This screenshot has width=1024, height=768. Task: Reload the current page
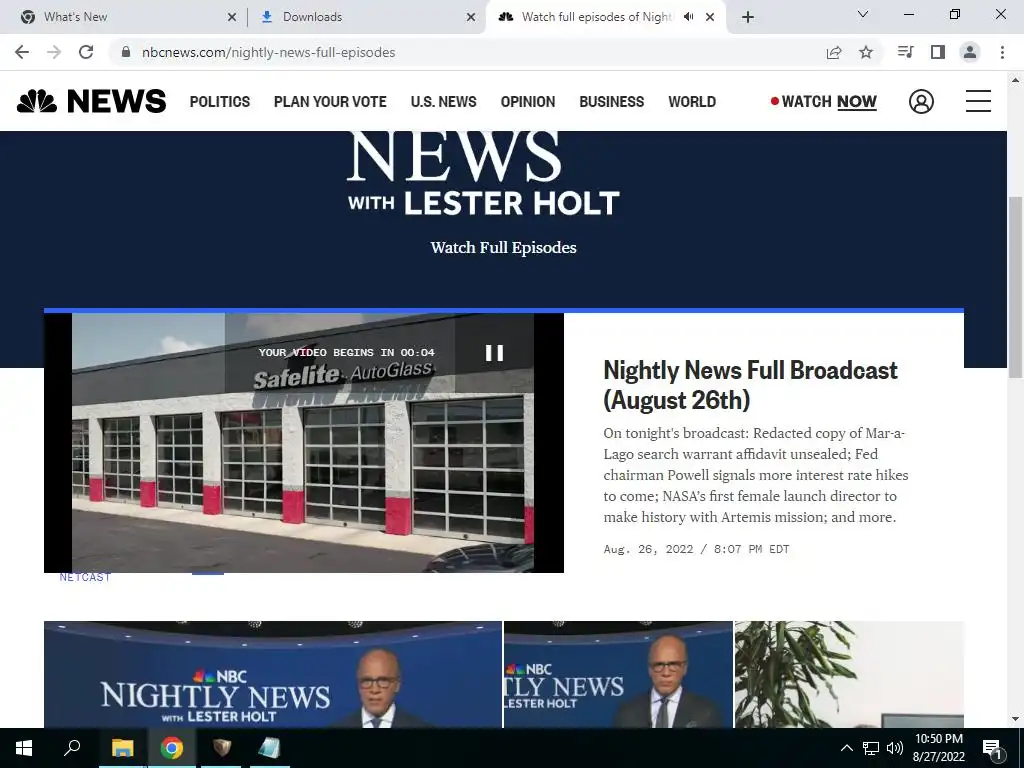[86, 52]
